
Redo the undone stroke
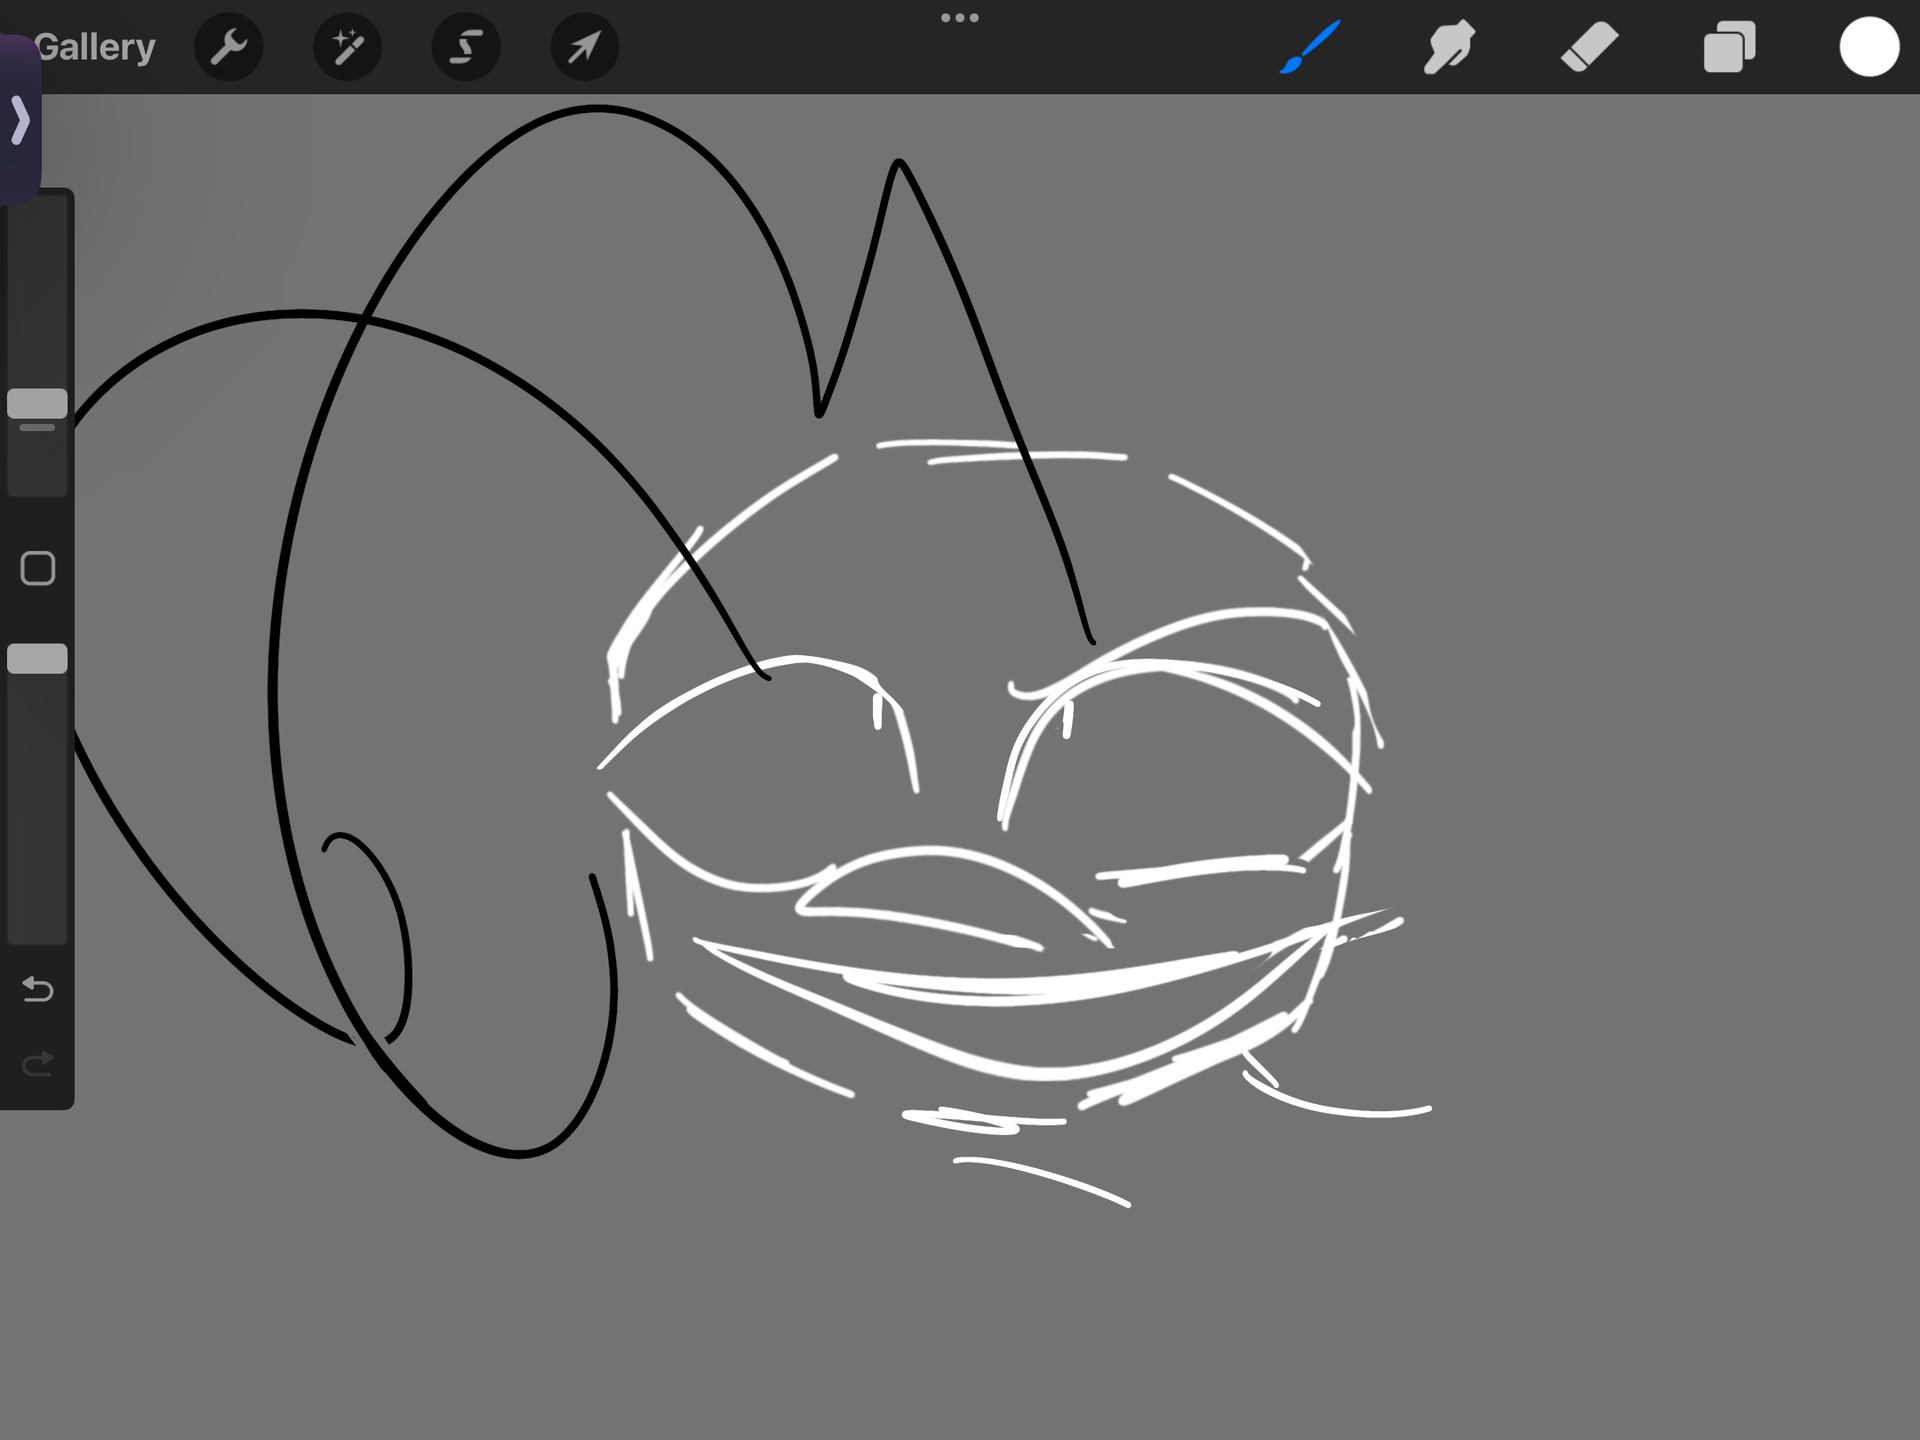(x=38, y=1064)
